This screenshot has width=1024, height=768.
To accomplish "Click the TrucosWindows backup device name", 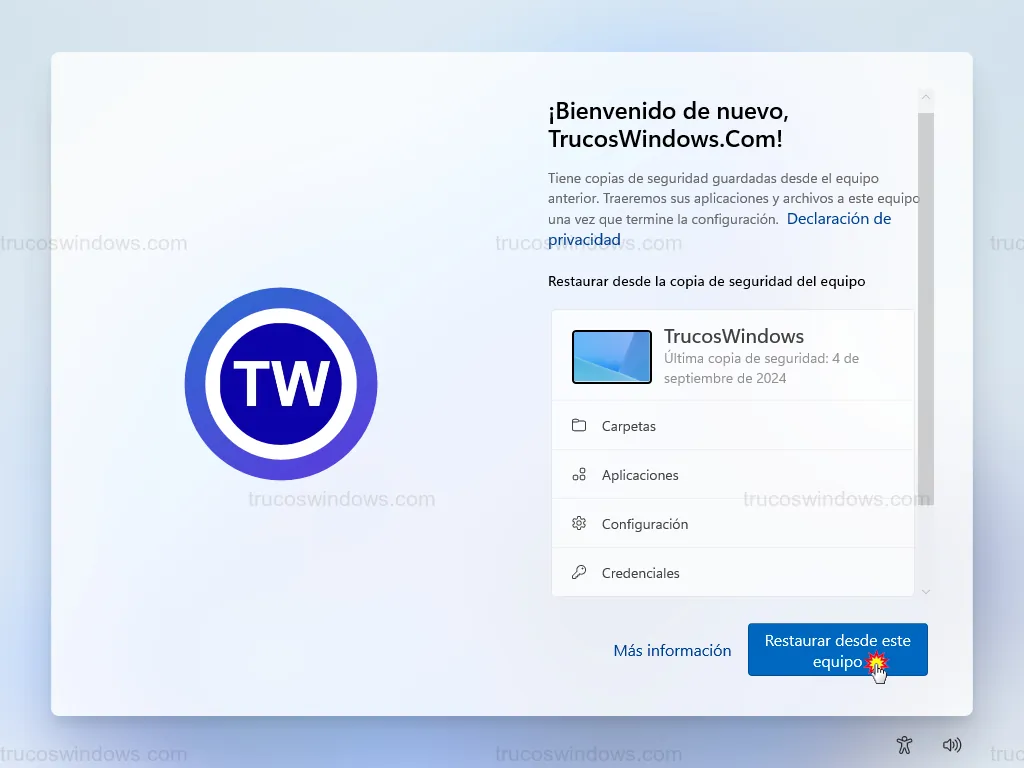I will click(x=734, y=336).
